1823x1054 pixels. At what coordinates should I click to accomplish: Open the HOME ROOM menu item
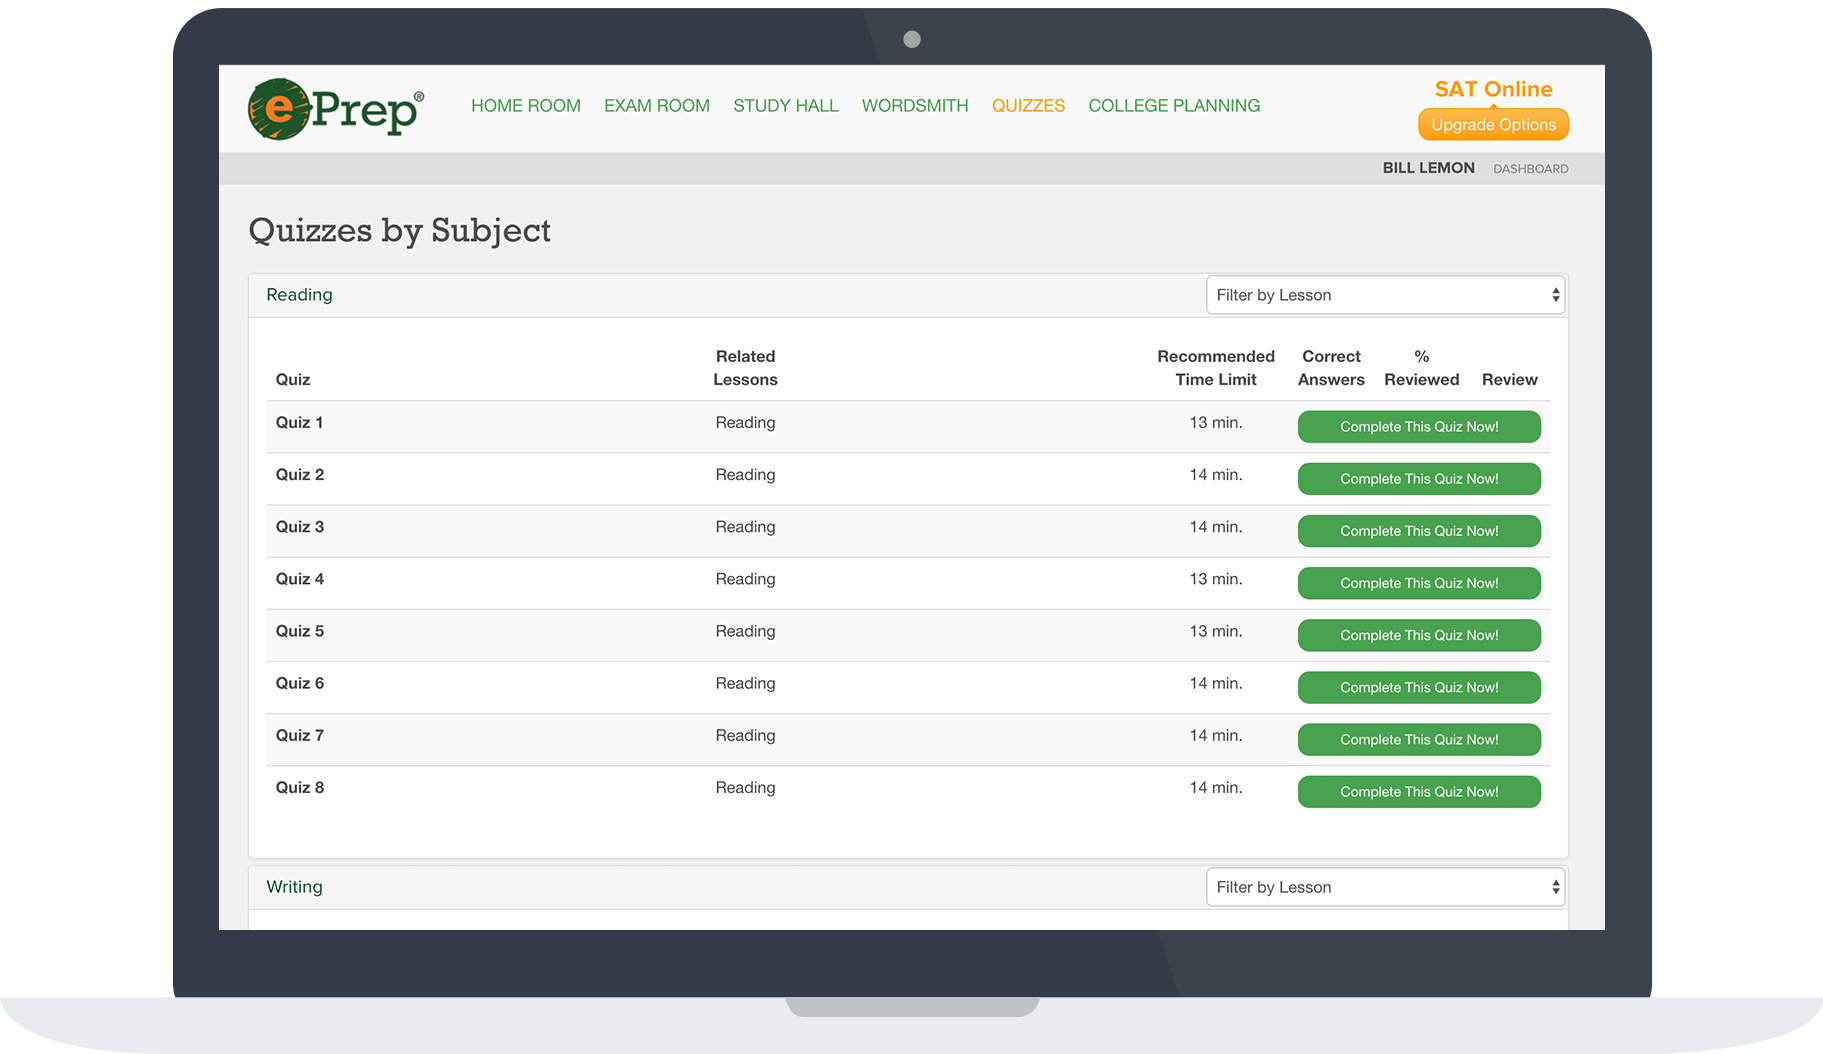[x=525, y=106]
